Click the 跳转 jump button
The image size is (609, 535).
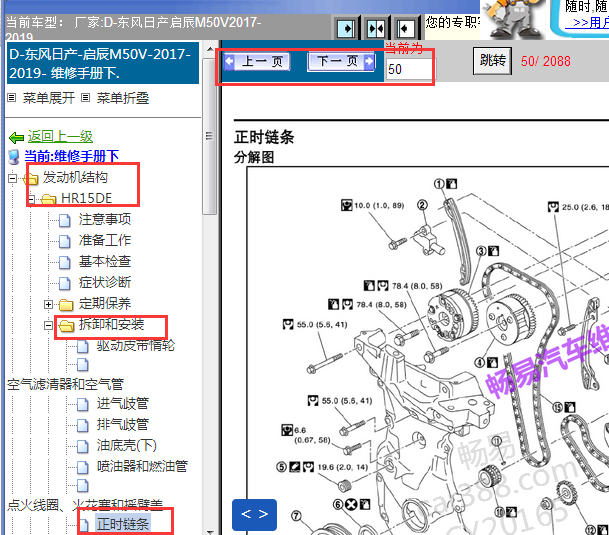[x=492, y=61]
